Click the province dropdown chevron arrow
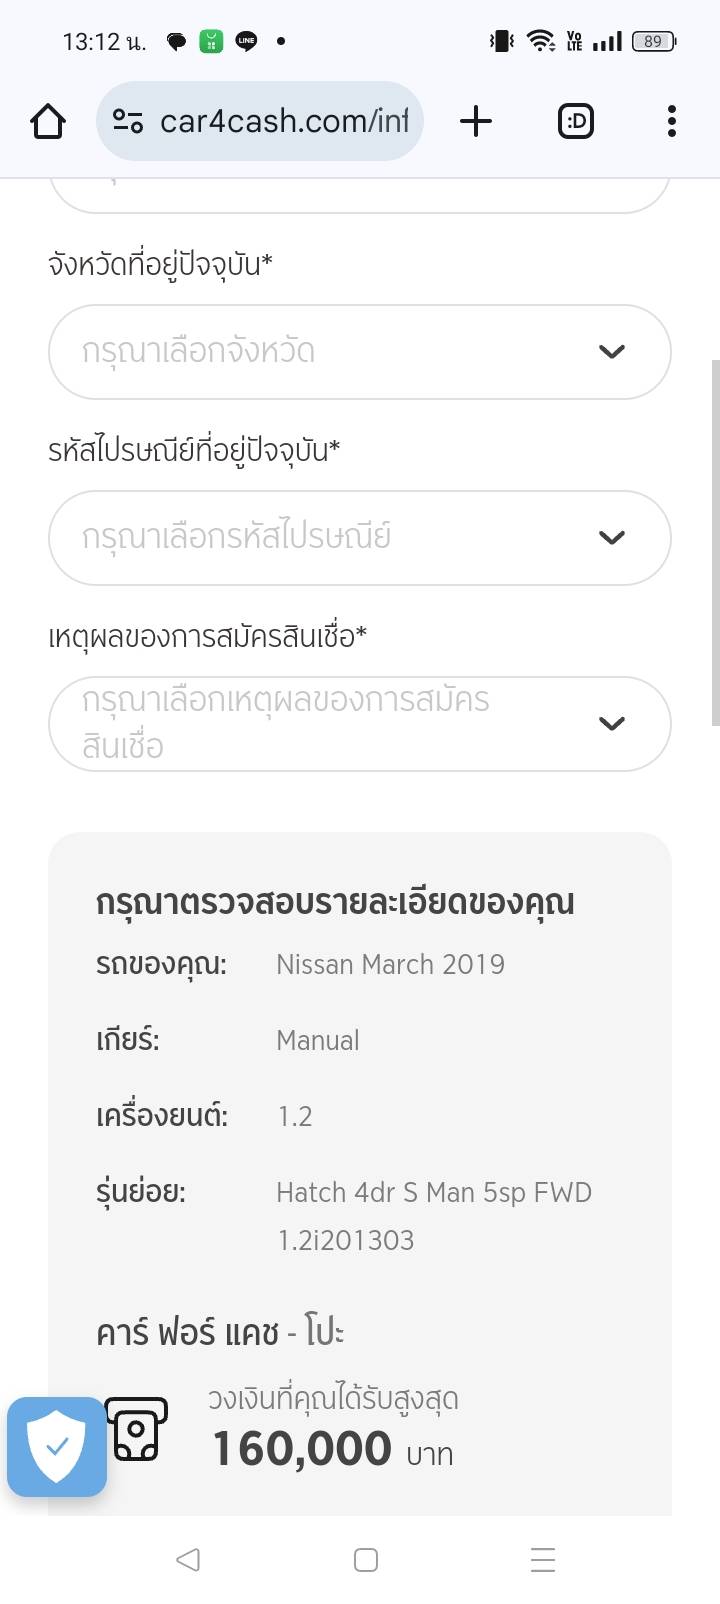 tap(611, 352)
